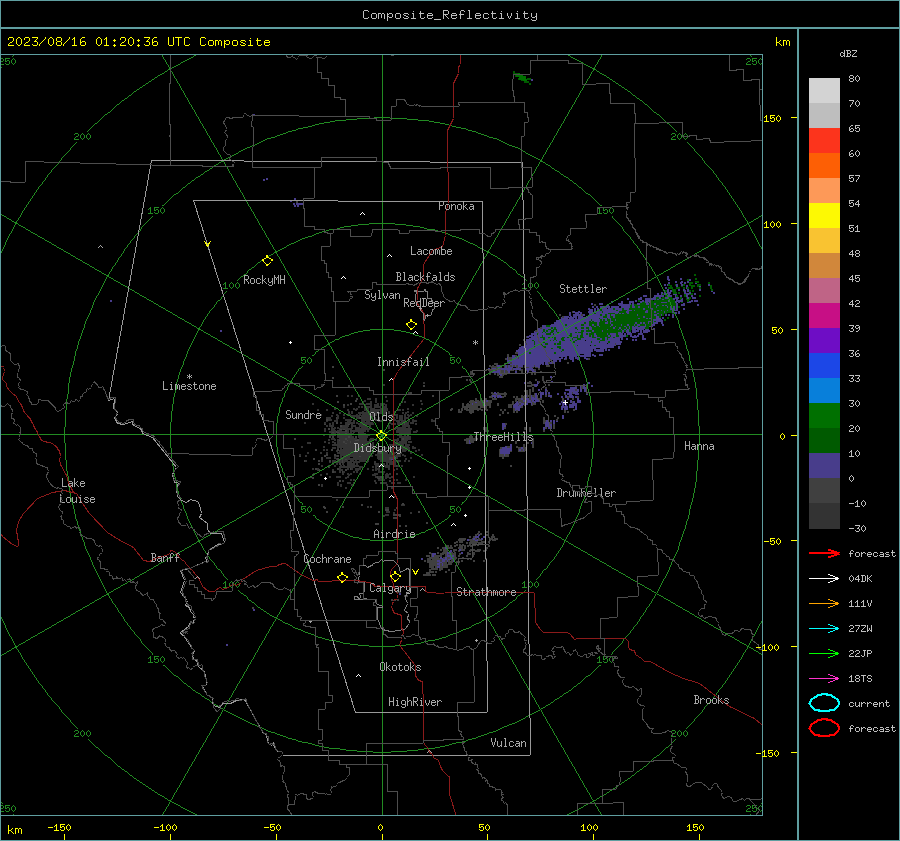Click the small green echo at top of map
This screenshot has width=900, height=841.
click(522, 77)
